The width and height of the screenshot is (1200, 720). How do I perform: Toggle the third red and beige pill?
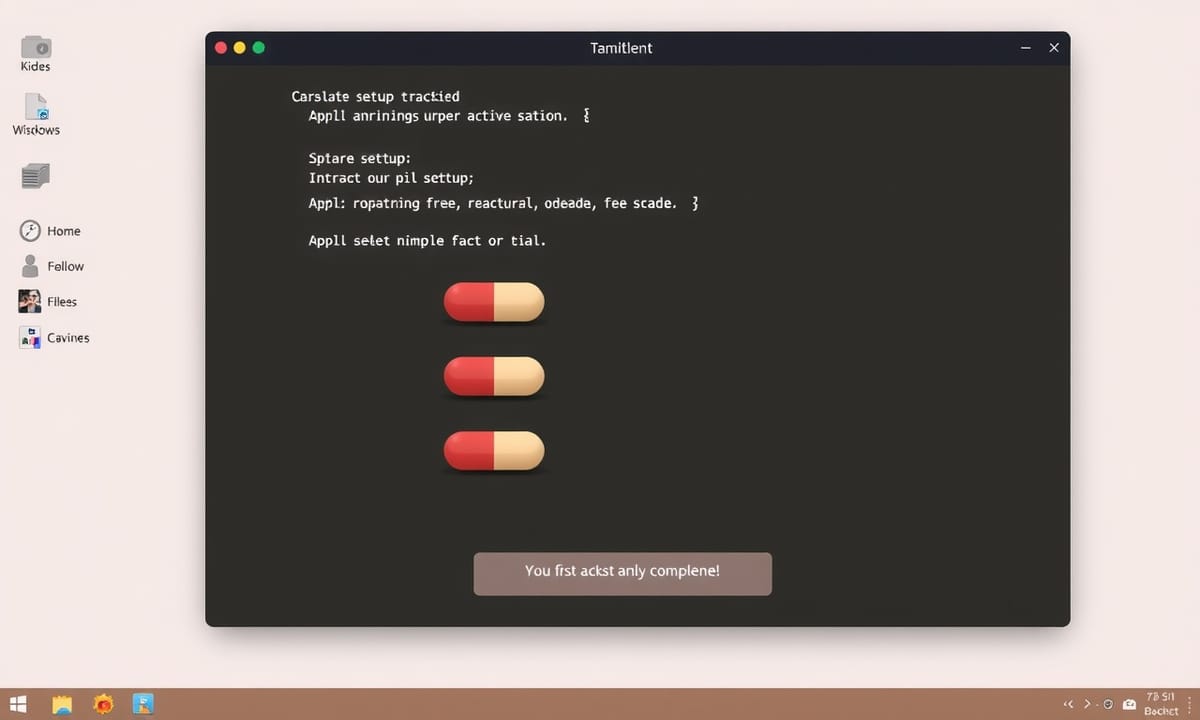click(494, 451)
